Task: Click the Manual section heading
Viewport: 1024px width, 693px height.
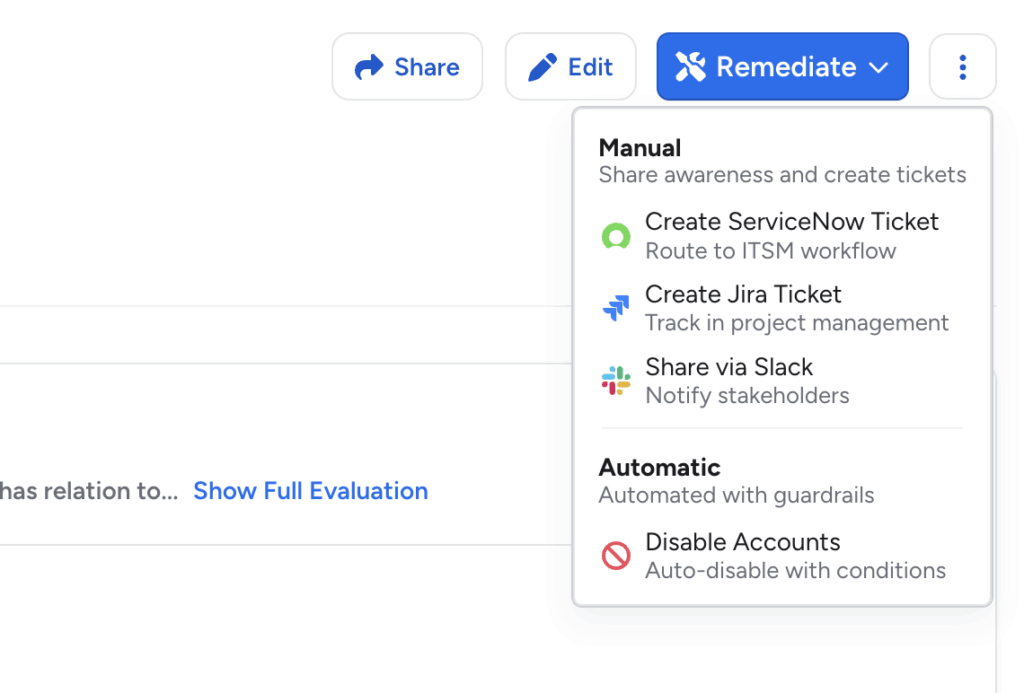Action: 640,148
